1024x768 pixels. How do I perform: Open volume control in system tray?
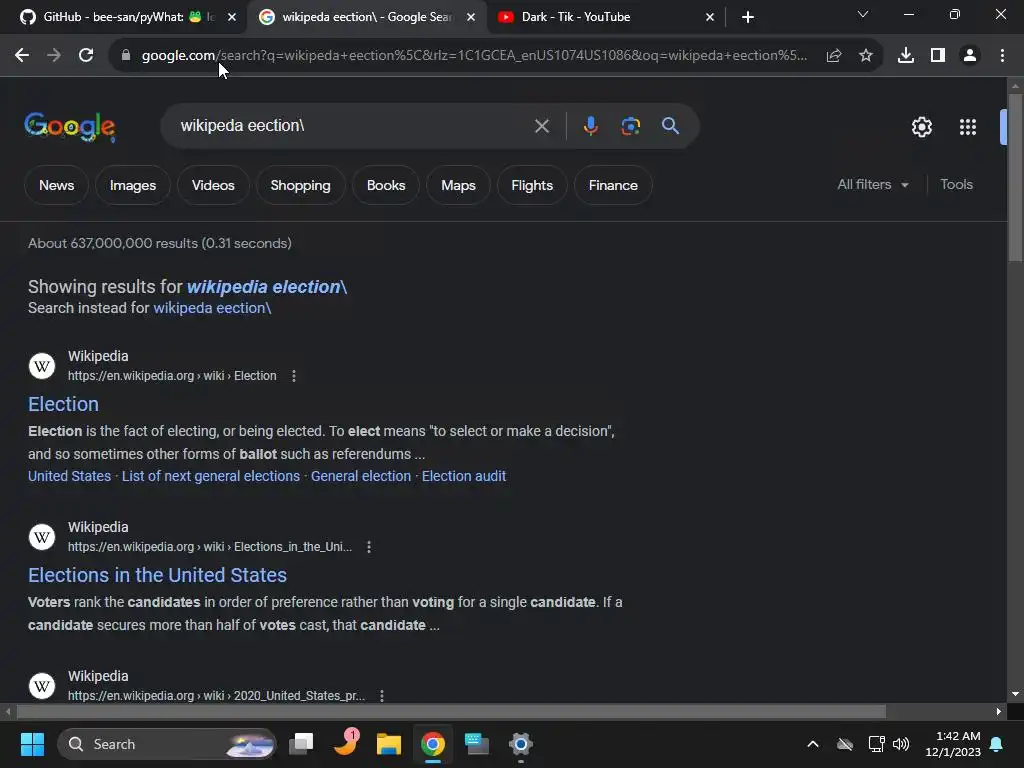pos(901,744)
